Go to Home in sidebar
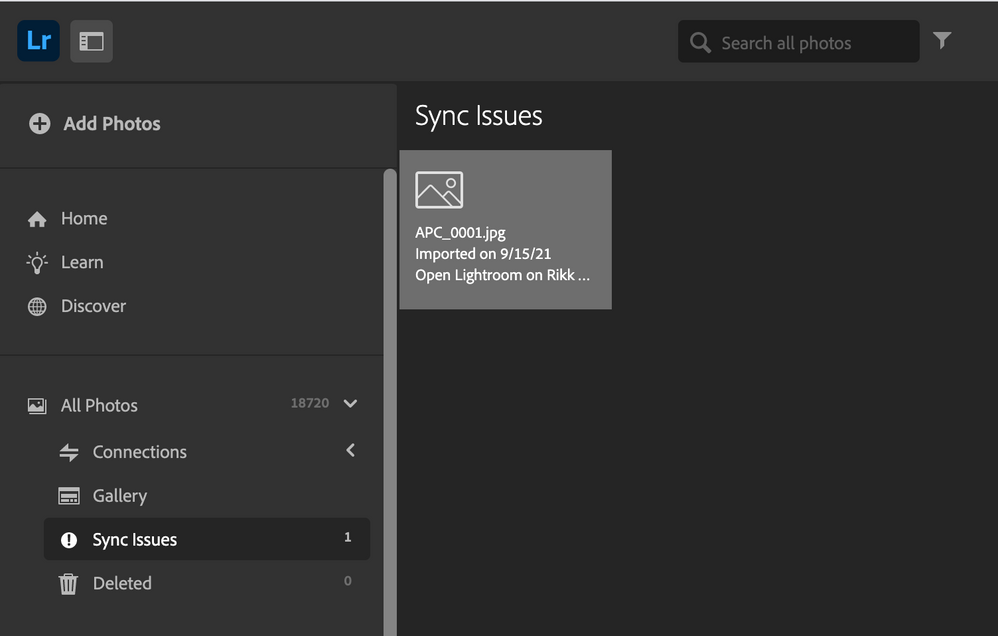The height and width of the screenshot is (636, 998). point(84,218)
